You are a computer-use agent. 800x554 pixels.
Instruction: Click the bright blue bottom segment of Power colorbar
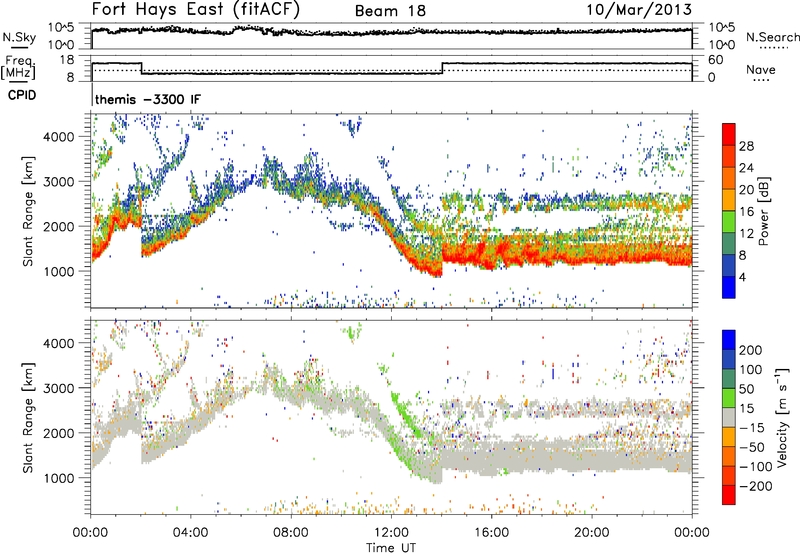[x=729, y=287]
